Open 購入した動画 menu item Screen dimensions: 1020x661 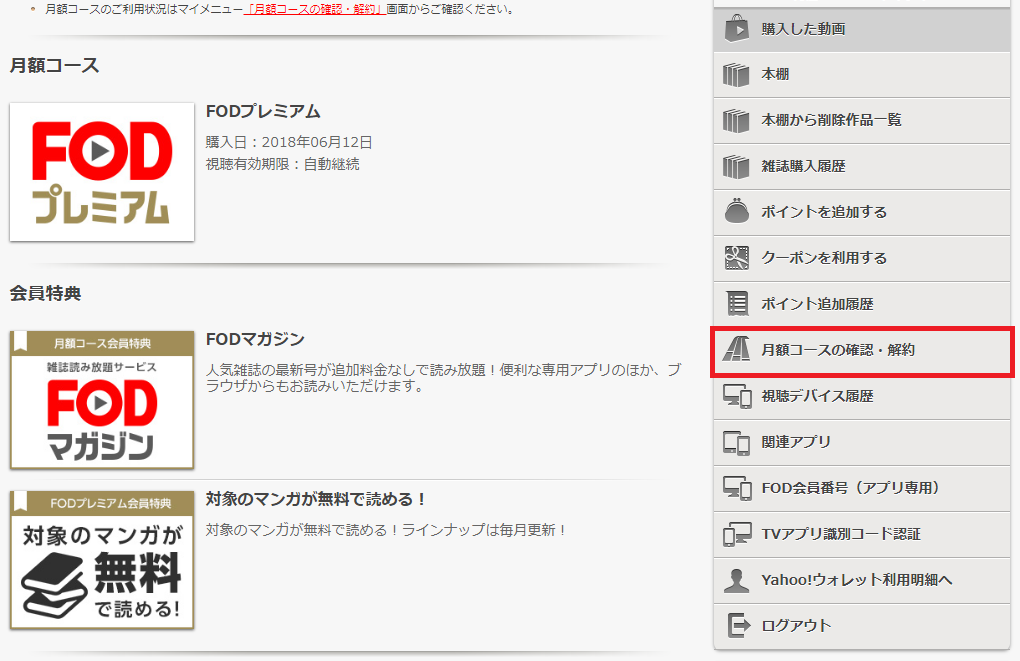(x=862, y=30)
